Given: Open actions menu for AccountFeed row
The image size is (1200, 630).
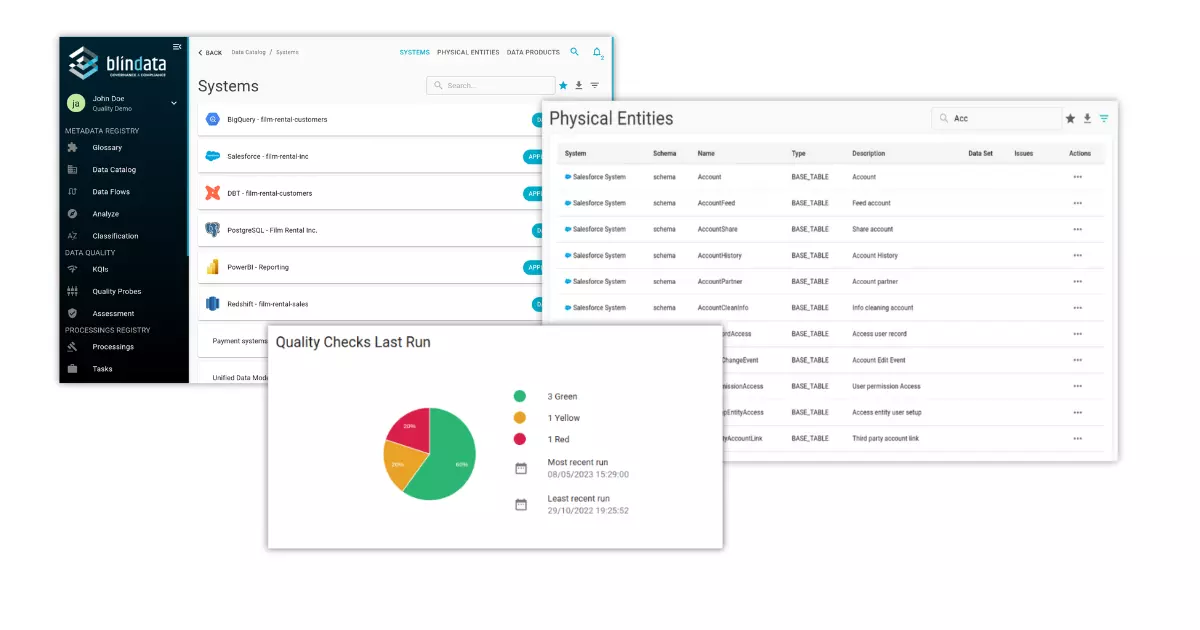Looking at the screenshot, I should pyautogui.click(x=1077, y=203).
